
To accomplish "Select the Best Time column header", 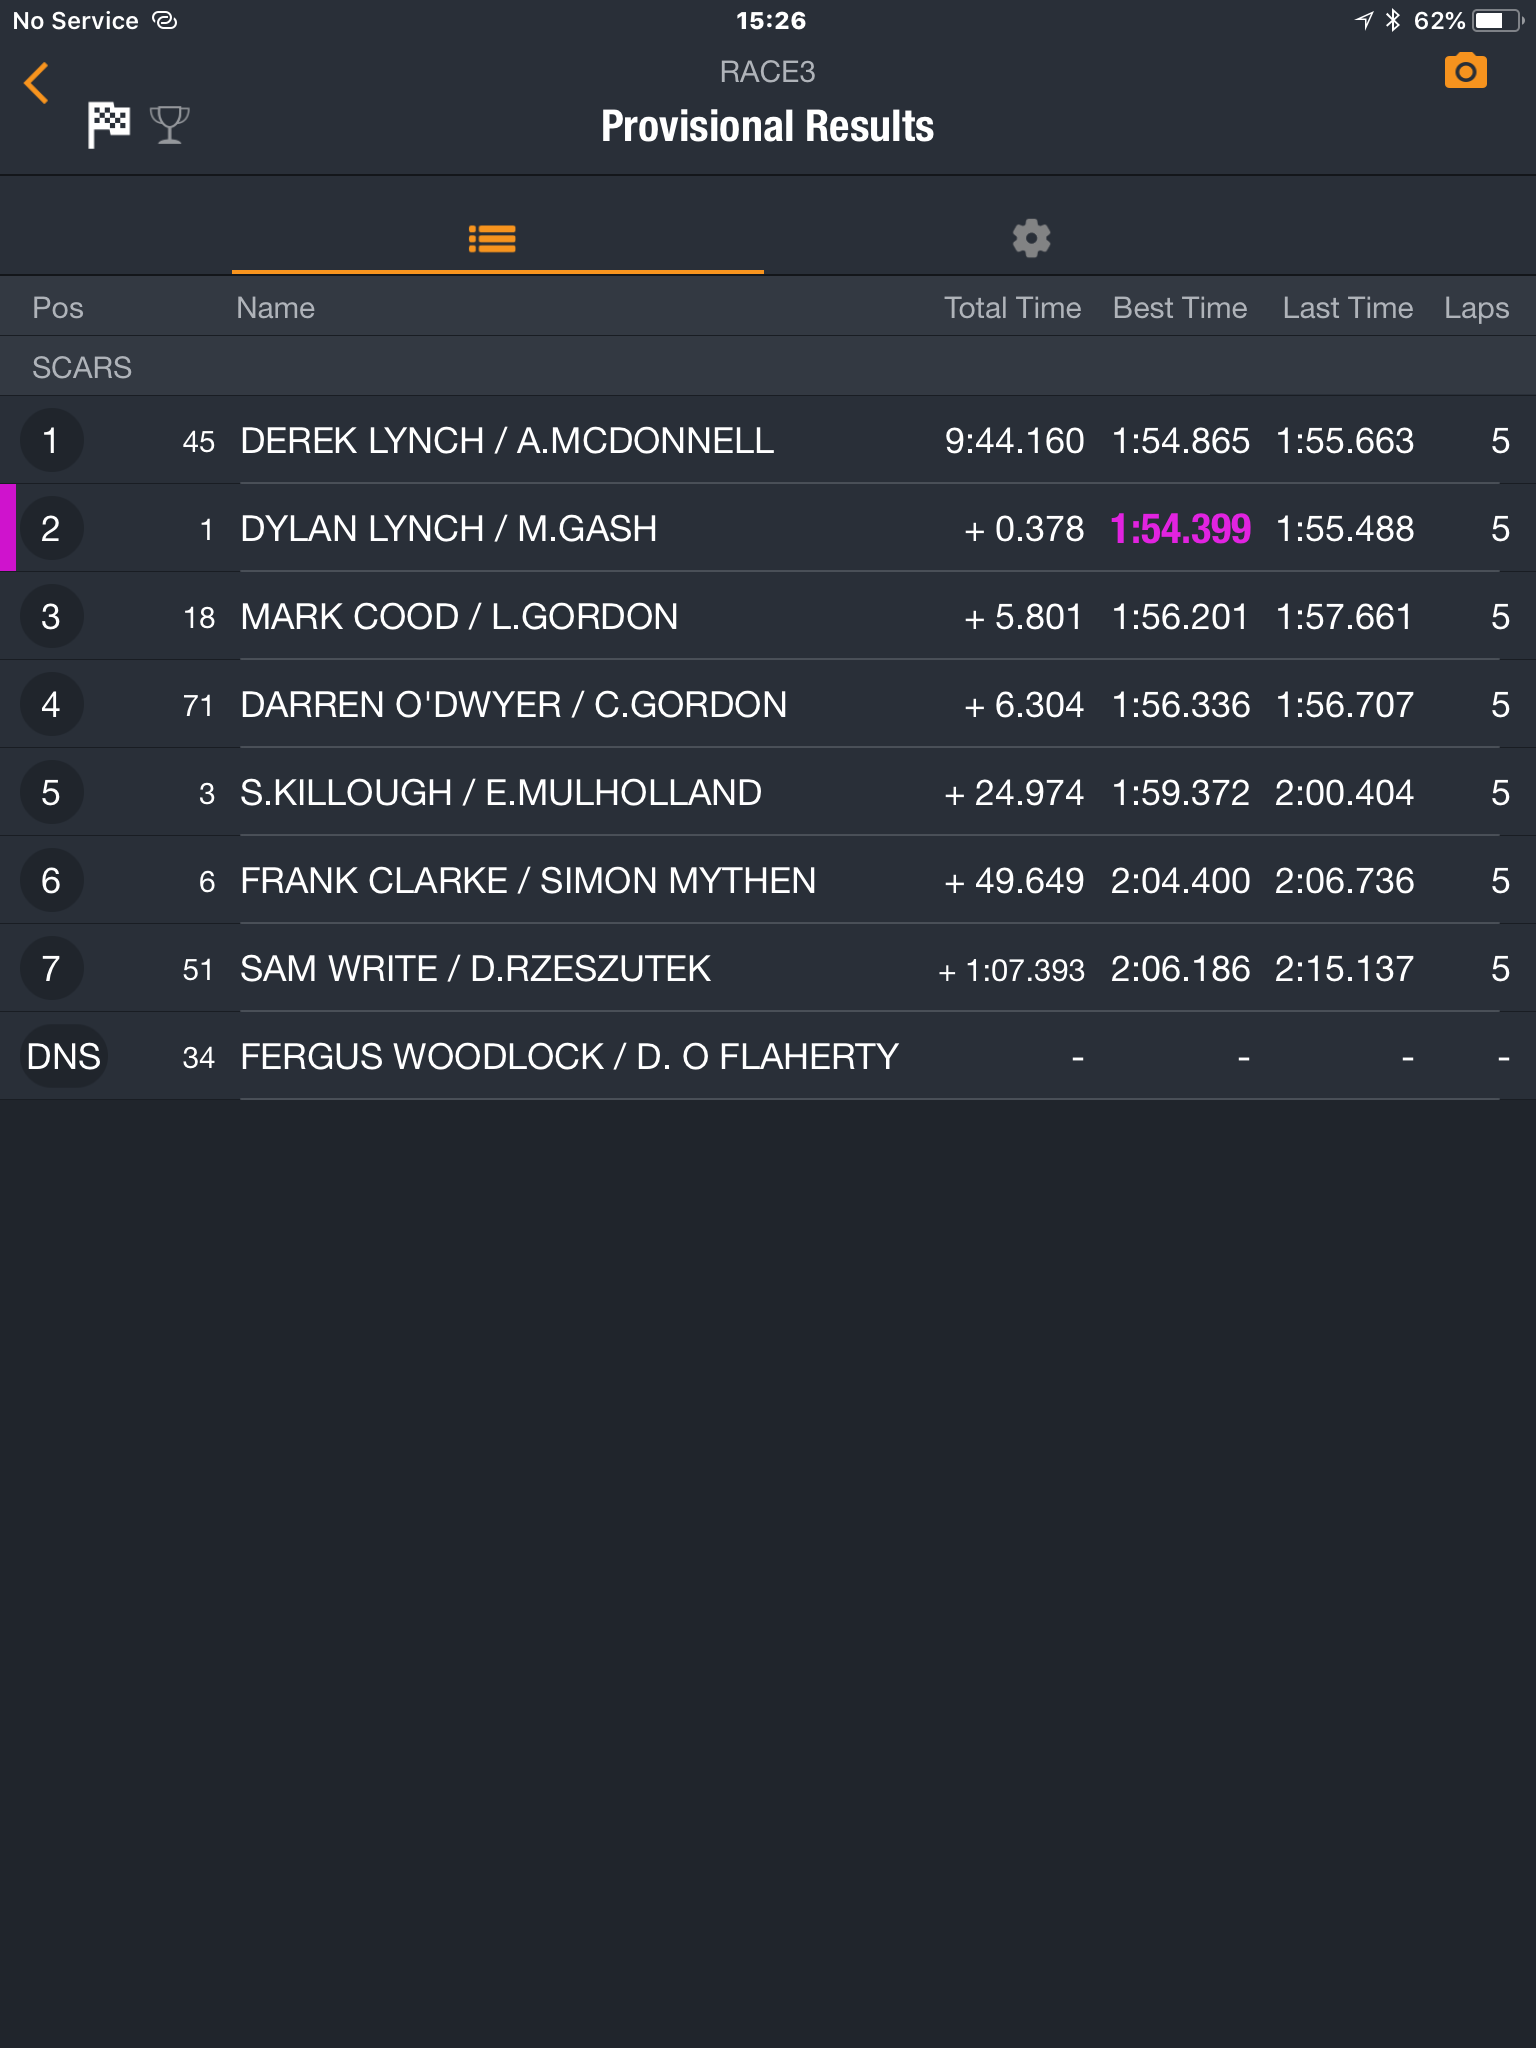I will point(1180,307).
